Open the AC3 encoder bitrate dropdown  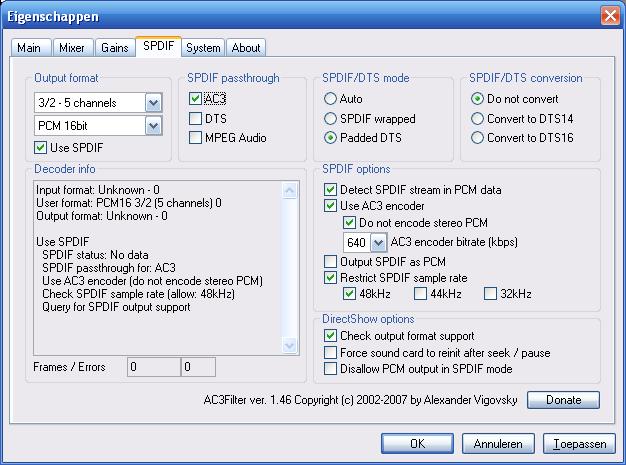click(378, 242)
